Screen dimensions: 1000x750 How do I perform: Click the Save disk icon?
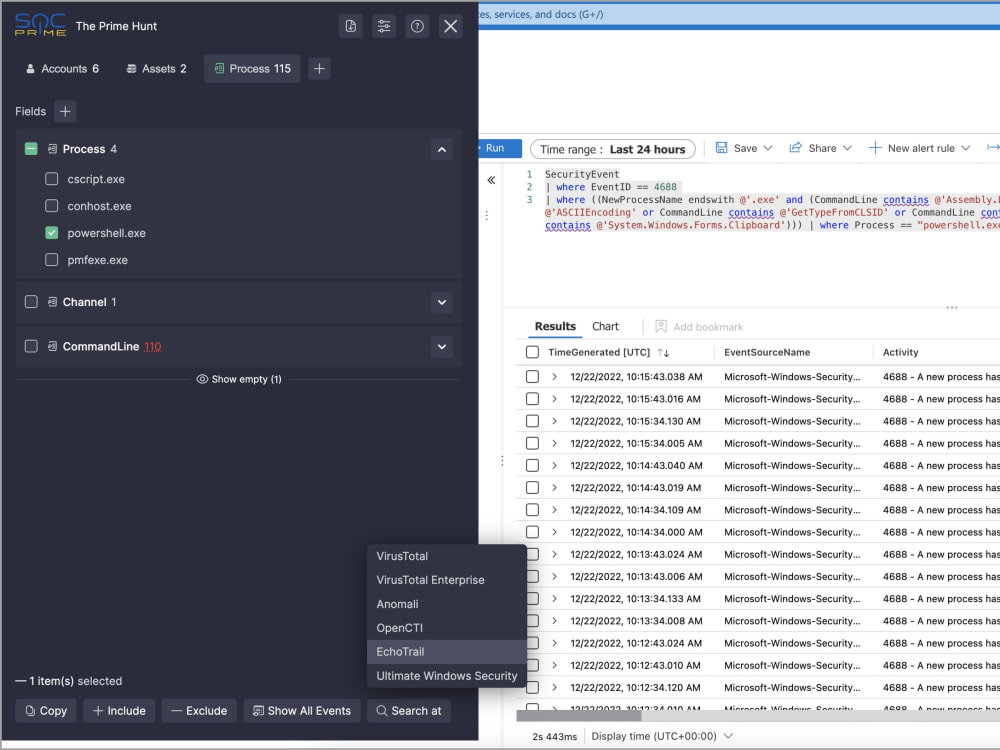click(721, 148)
